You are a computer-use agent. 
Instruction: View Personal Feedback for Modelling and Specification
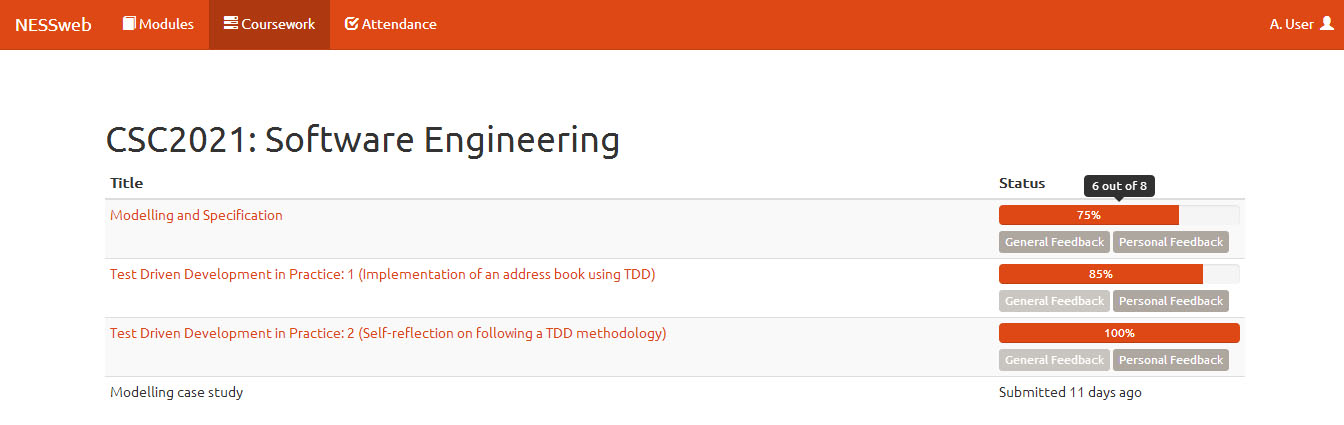tap(1171, 242)
